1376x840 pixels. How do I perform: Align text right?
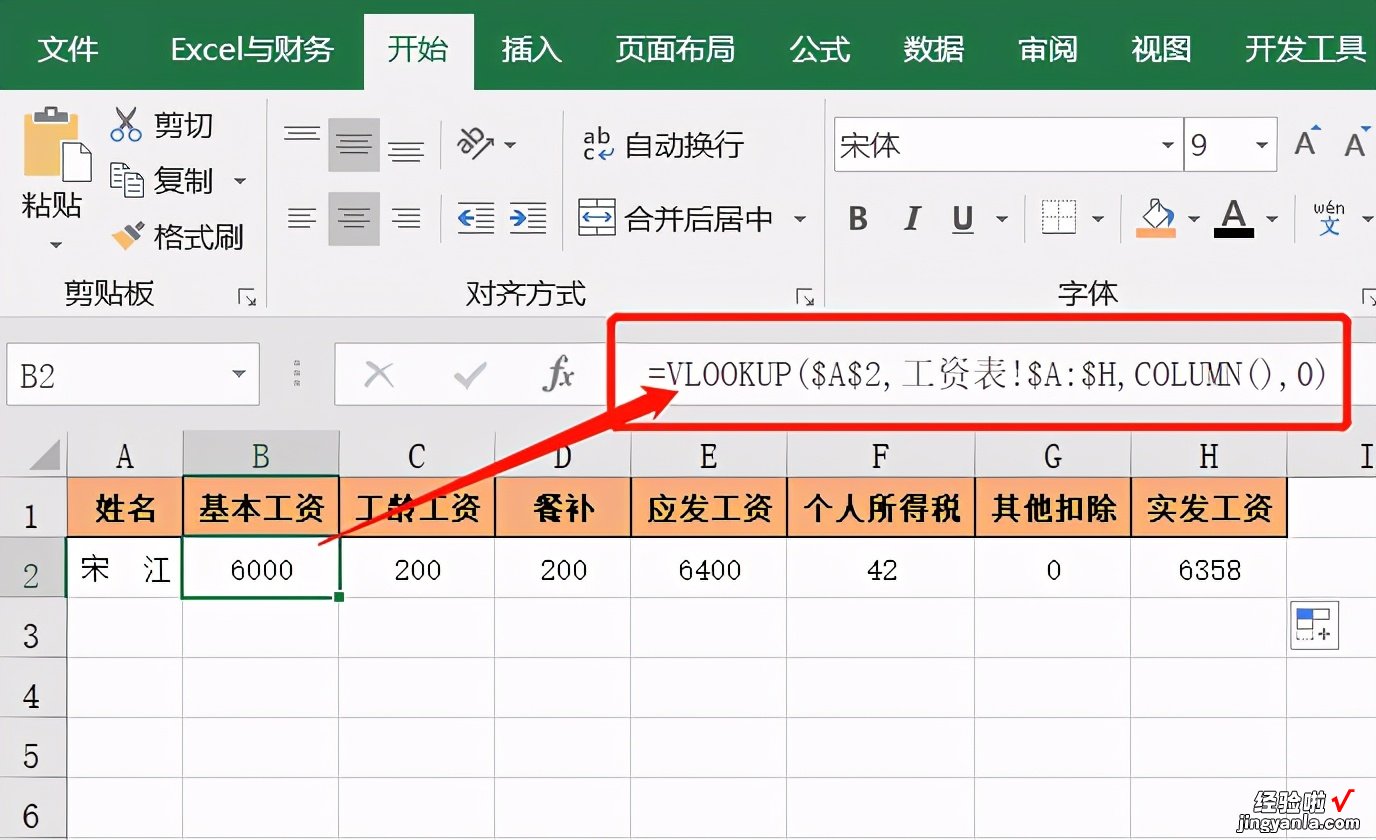406,218
